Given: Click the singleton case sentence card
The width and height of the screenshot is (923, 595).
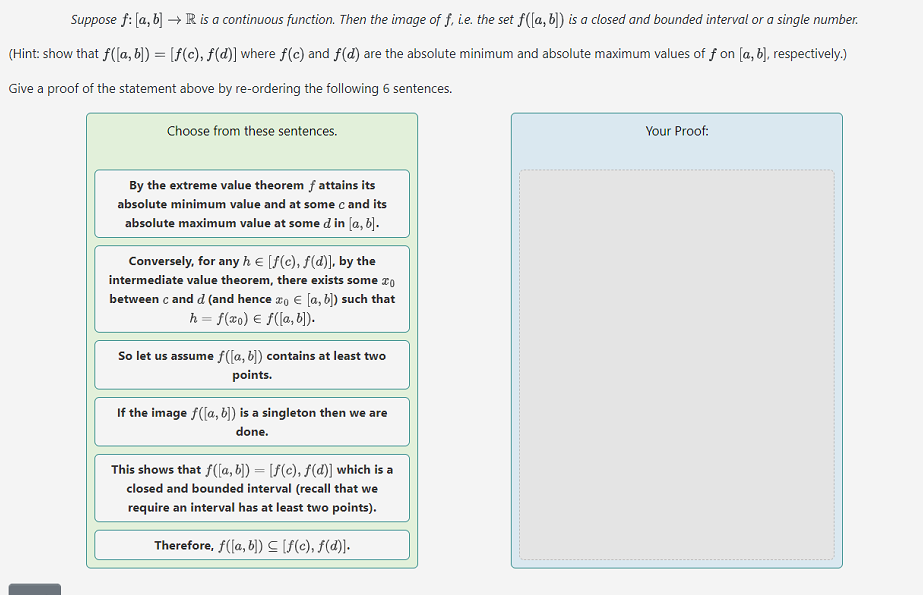Looking at the screenshot, I should (x=251, y=421).
